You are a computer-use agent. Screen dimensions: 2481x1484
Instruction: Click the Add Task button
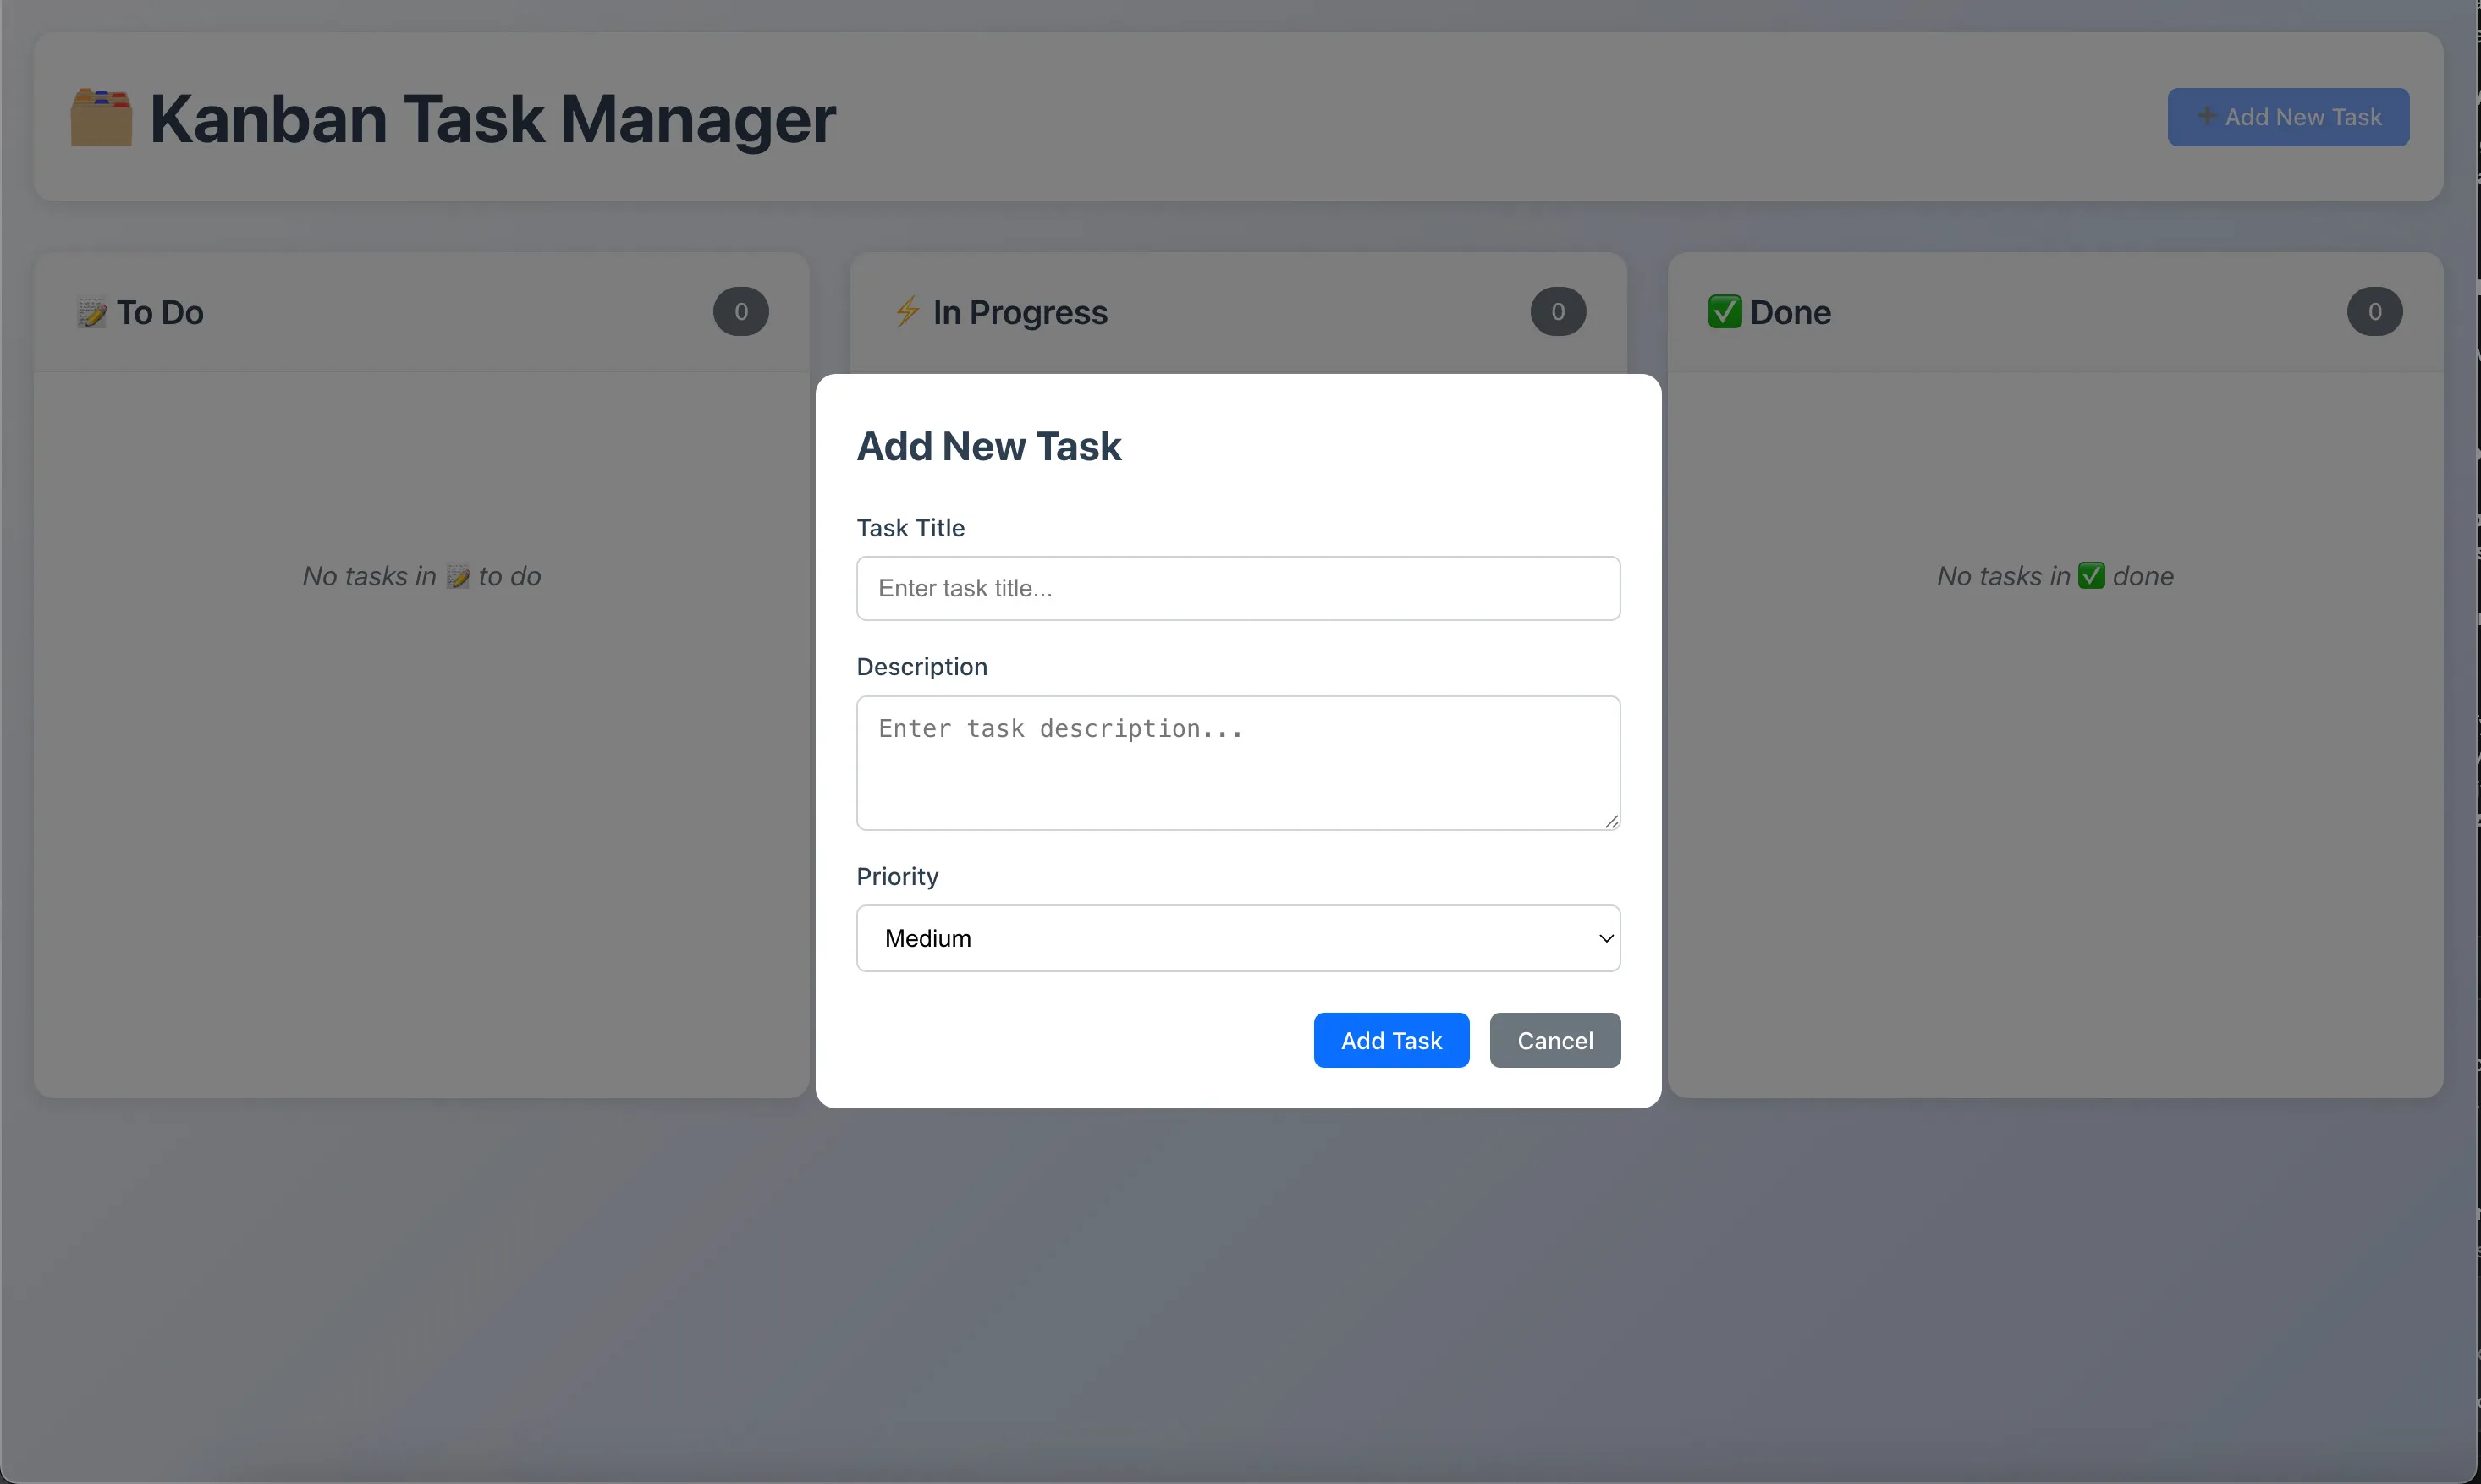1391,1039
